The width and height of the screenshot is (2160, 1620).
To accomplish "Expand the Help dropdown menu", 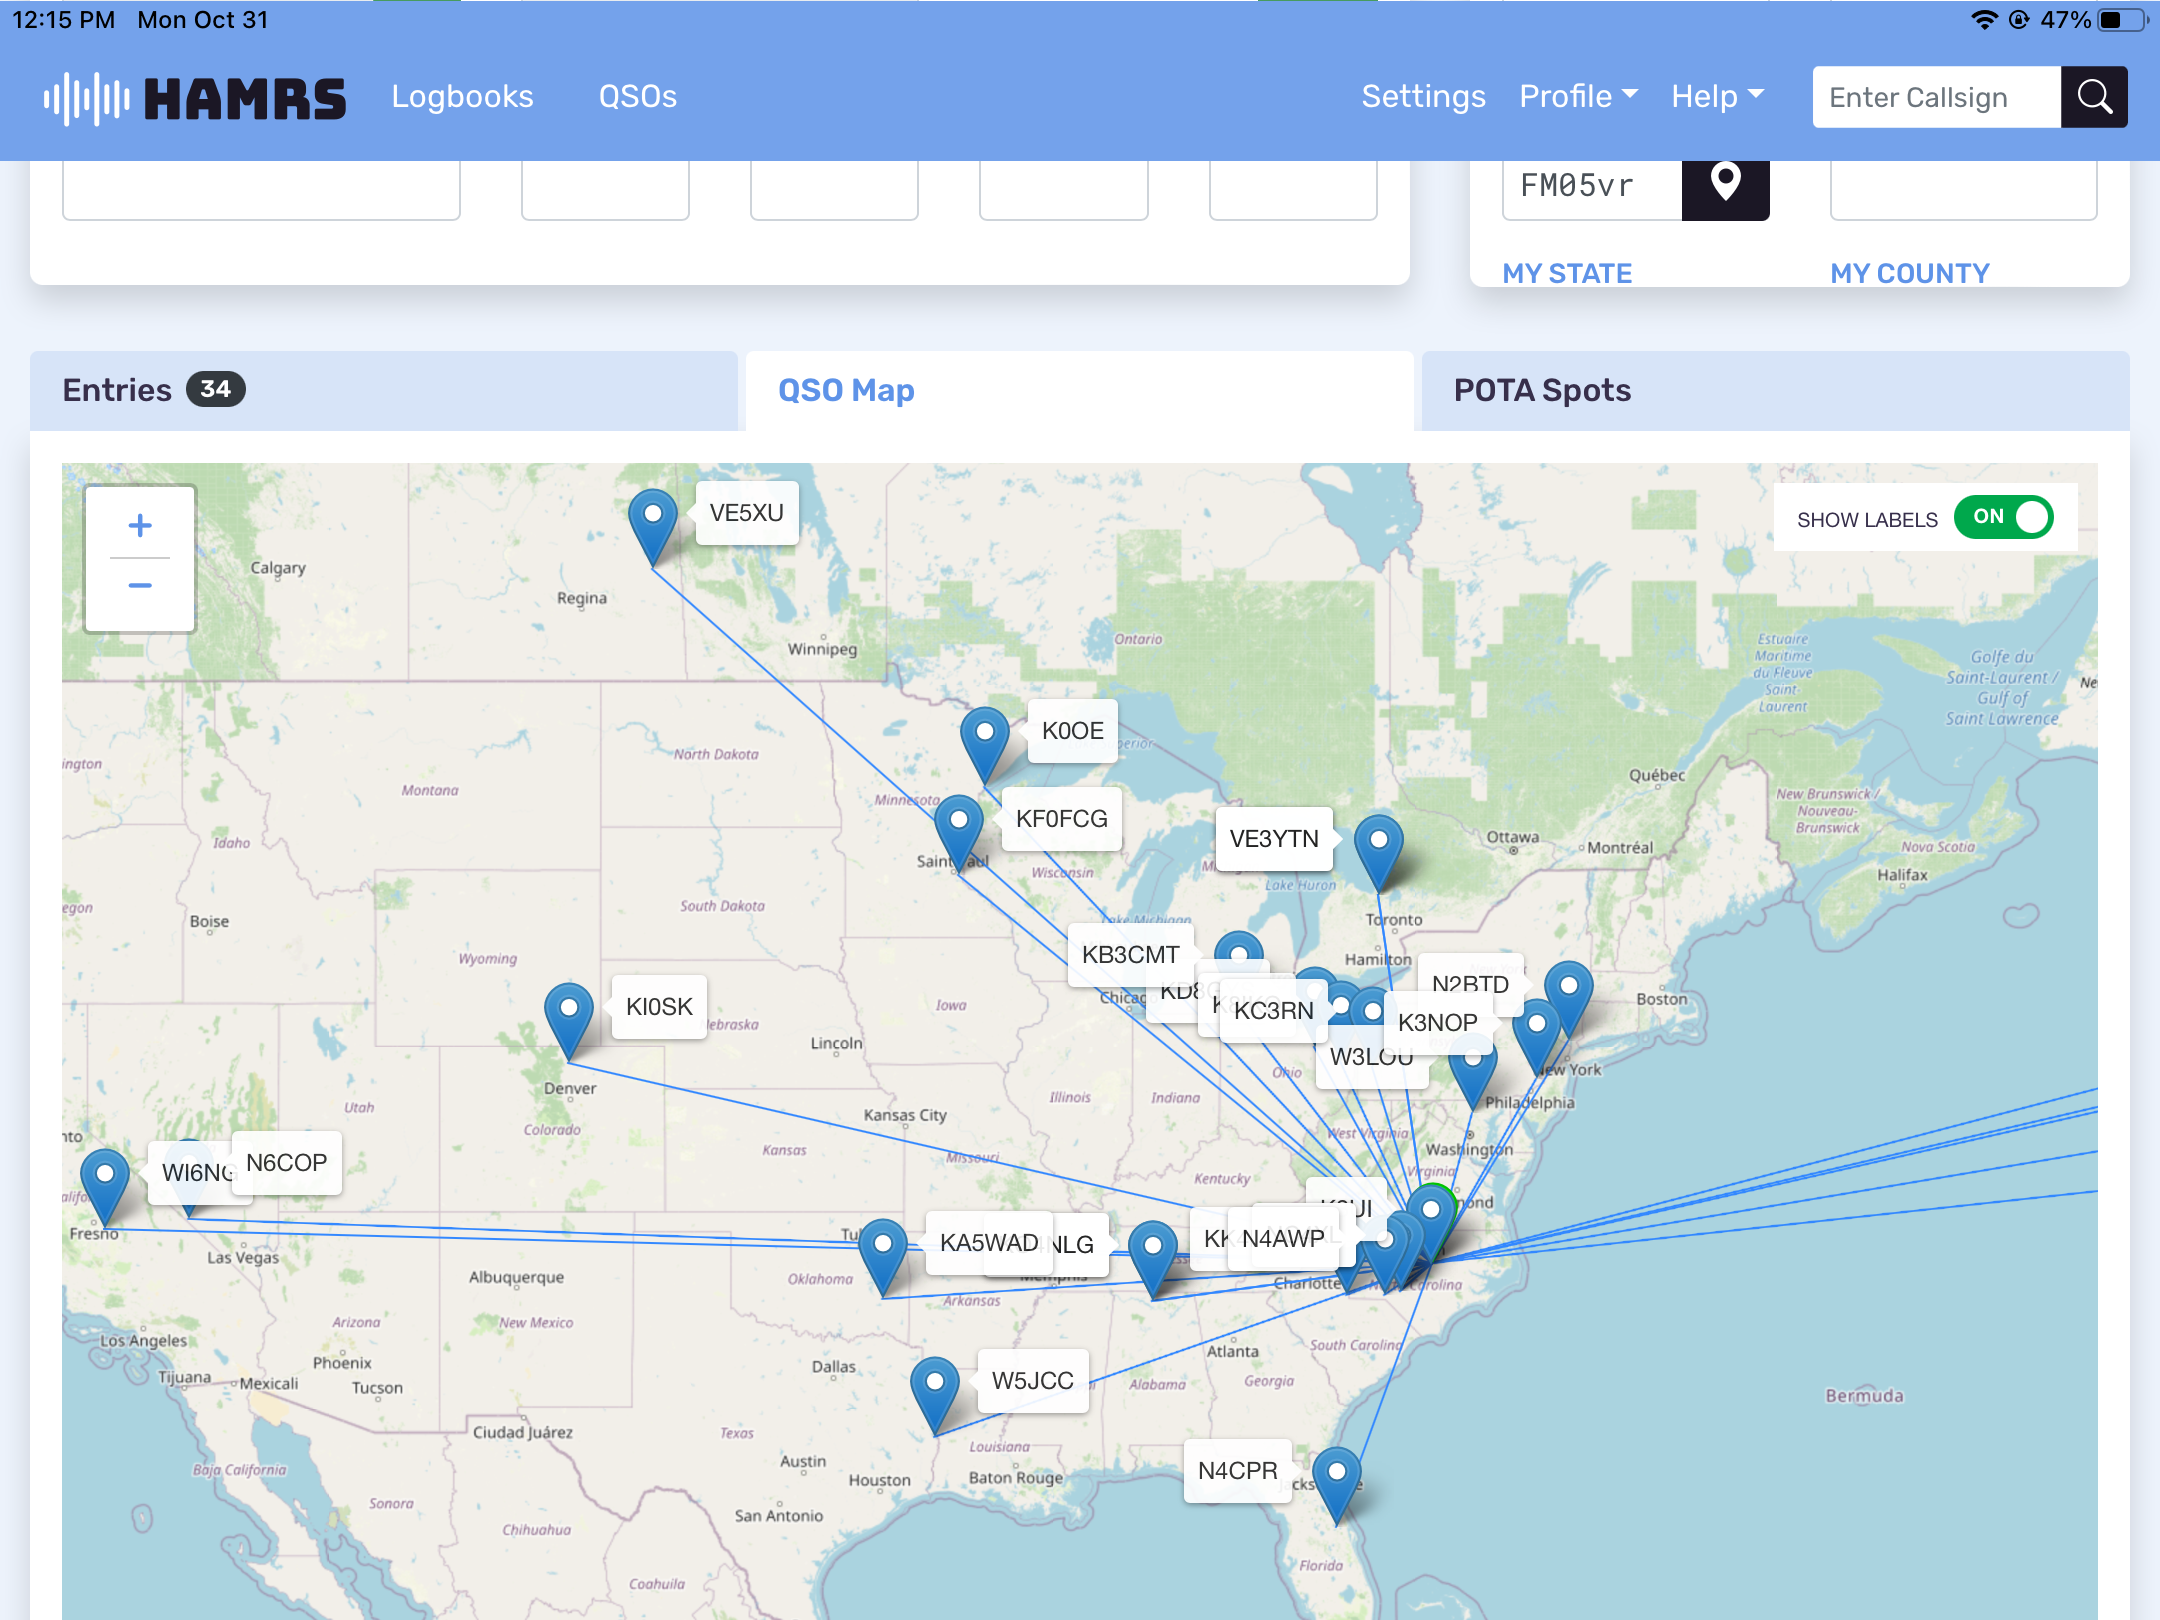I will coord(1717,96).
